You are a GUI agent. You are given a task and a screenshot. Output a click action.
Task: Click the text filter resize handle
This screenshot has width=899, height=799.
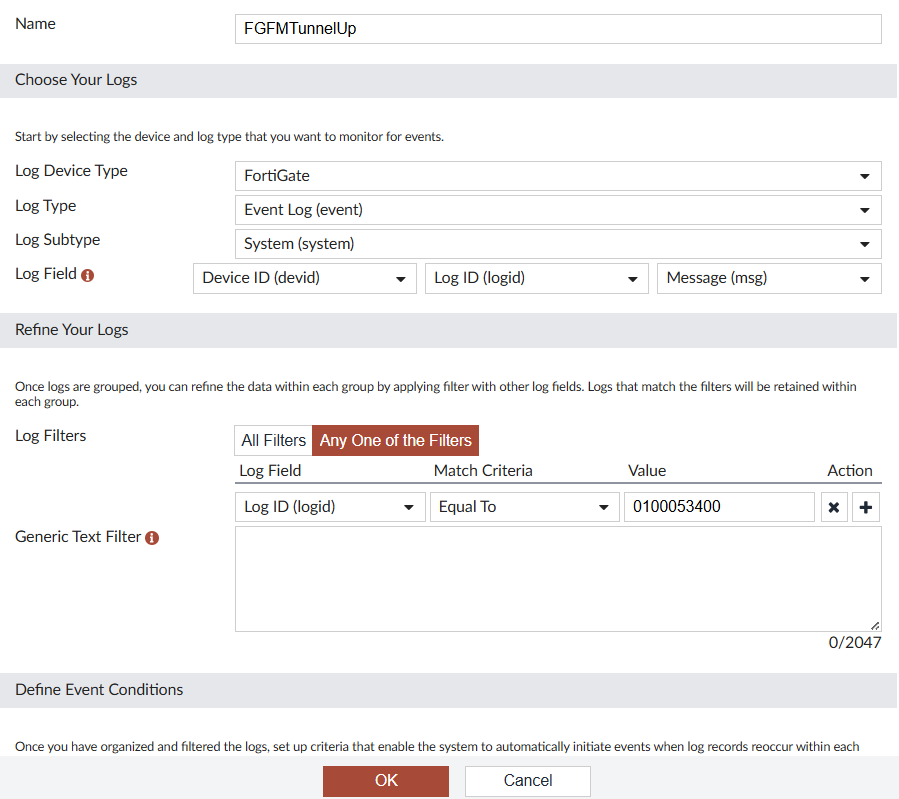click(x=875, y=626)
